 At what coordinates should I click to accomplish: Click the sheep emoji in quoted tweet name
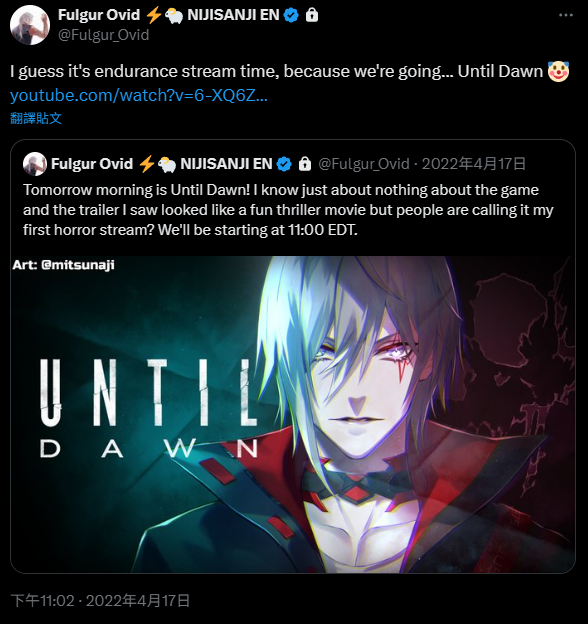(x=167, y=164)
